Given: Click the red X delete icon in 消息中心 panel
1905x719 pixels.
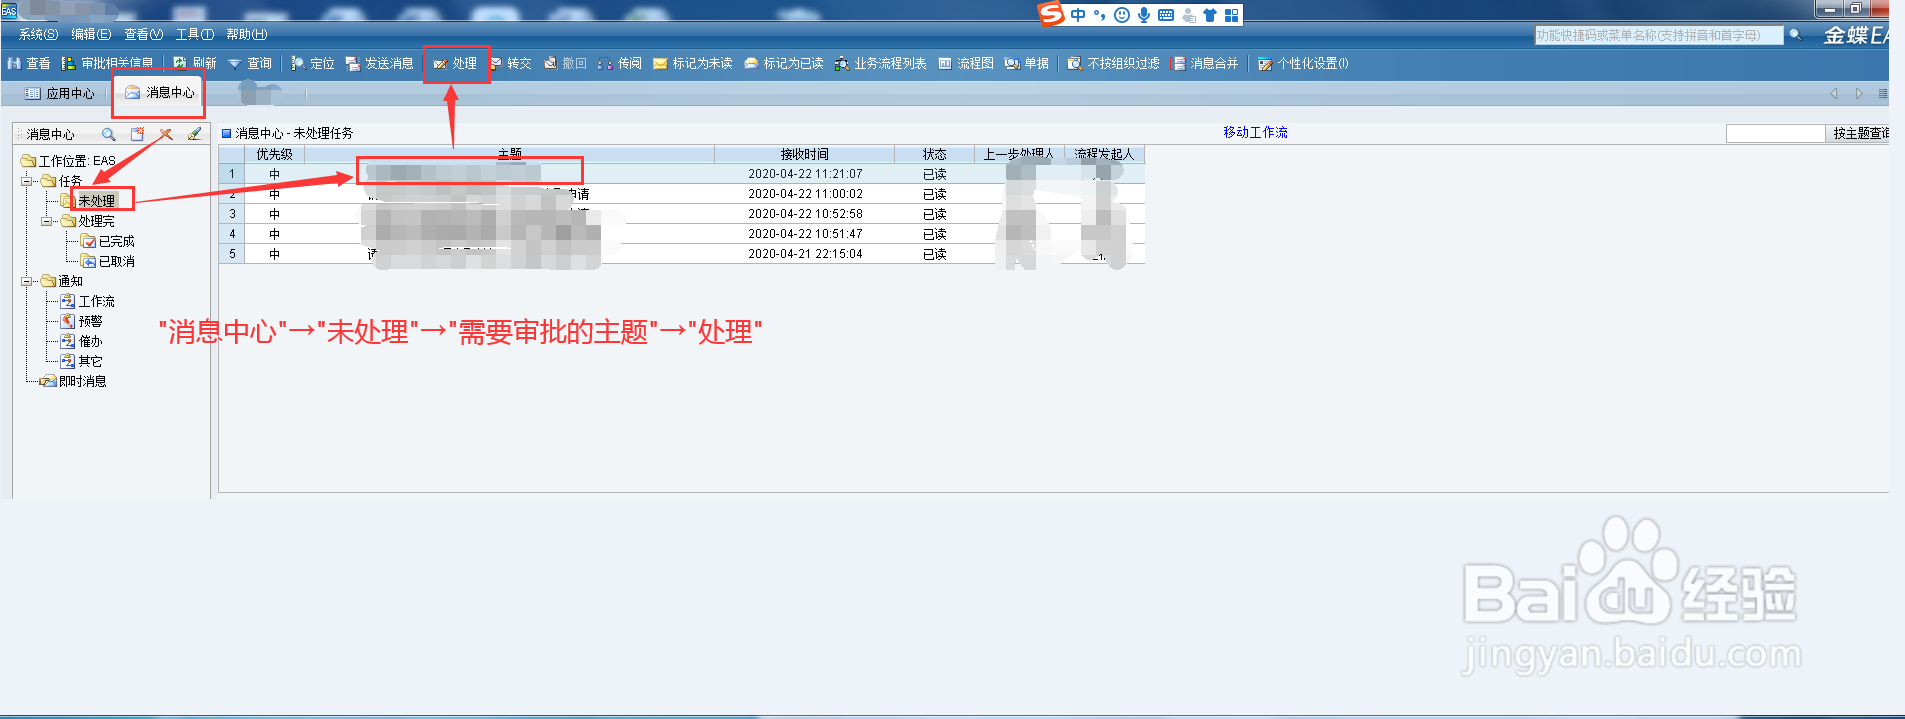Looking at the screenshot, I should 166,133.
